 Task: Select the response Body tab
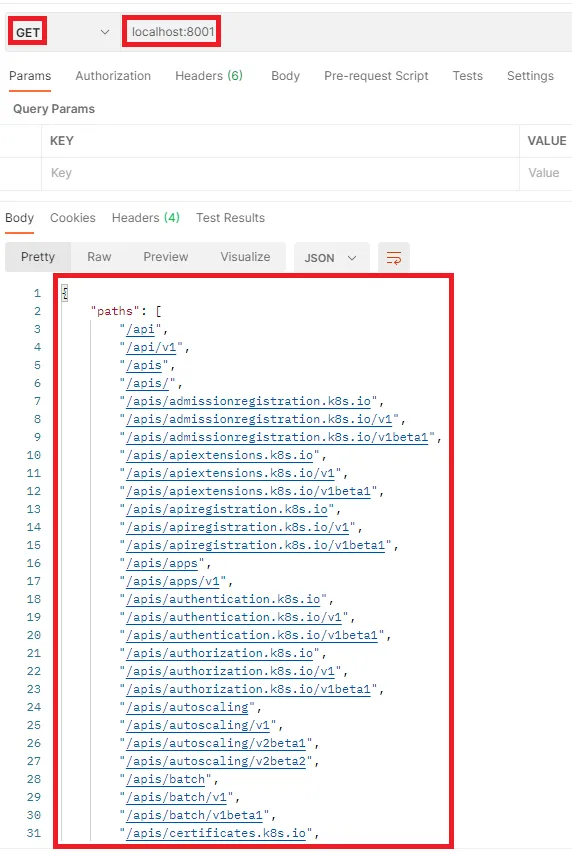20,218
